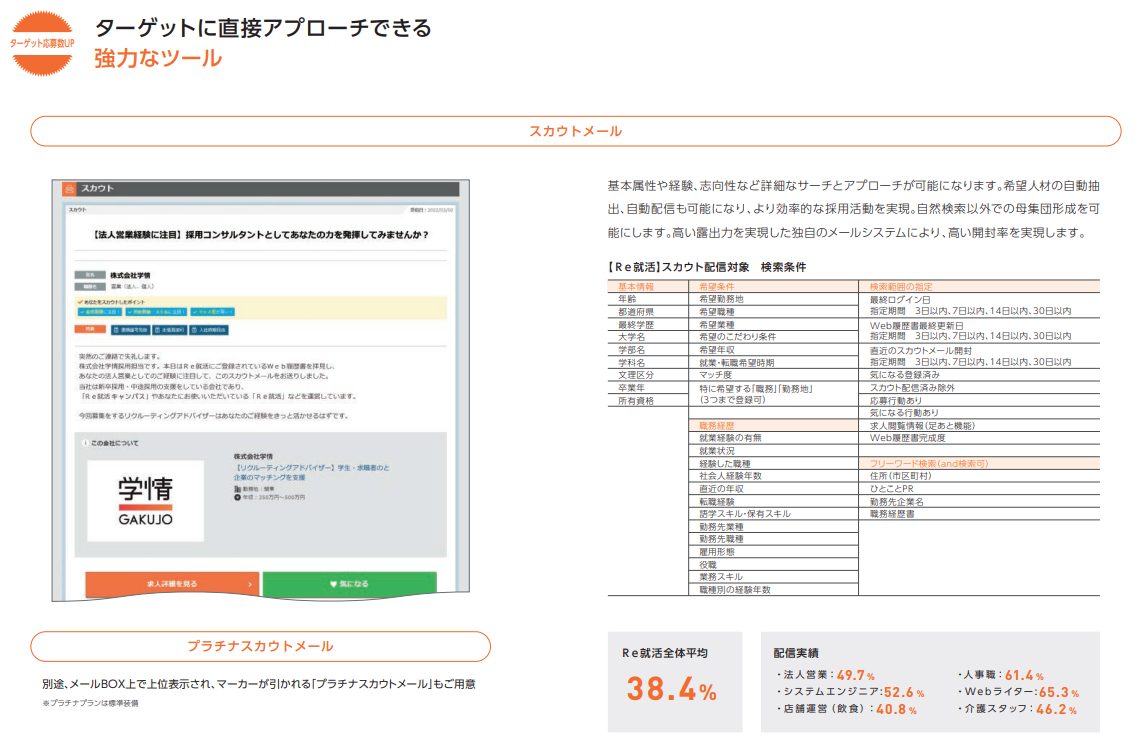Viewport: 1146px width, 747px height.
Task: Click the second blue scout point tag
Action: pos(155,311)
